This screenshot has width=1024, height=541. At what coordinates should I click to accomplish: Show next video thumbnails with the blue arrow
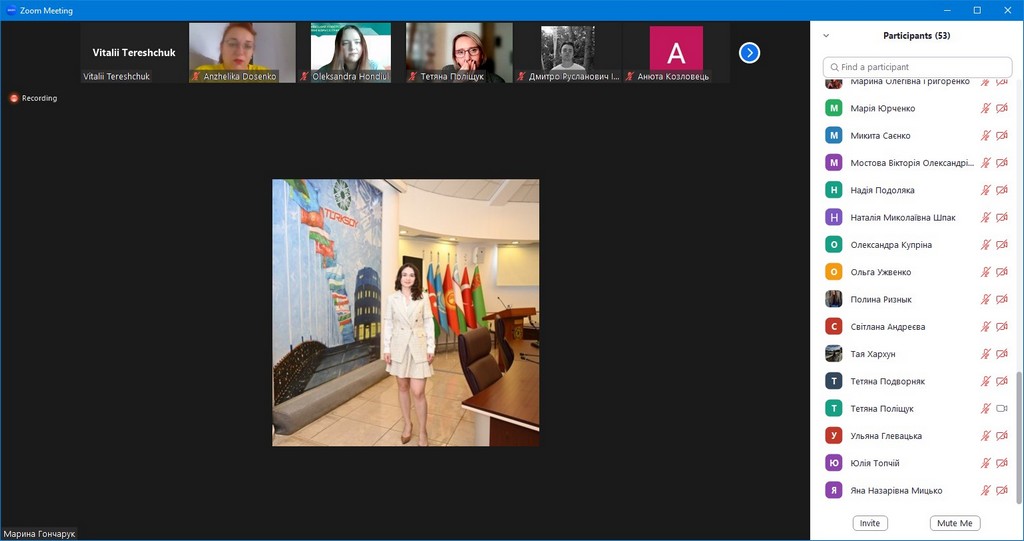(749, 53)
